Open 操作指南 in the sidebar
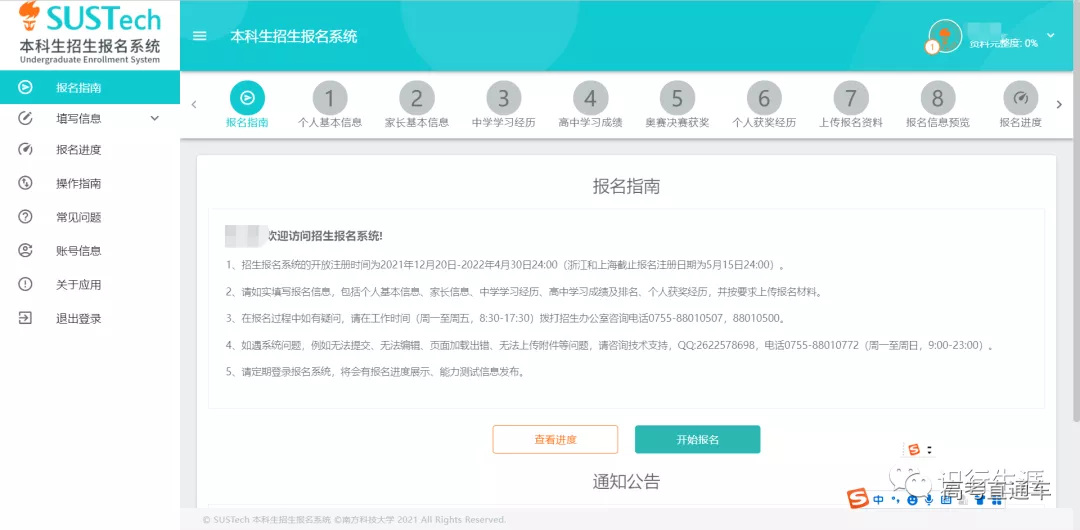Image resolution: width=1080 pixels, height=530 pixels. pyautogui.click(x=90, y=183)
